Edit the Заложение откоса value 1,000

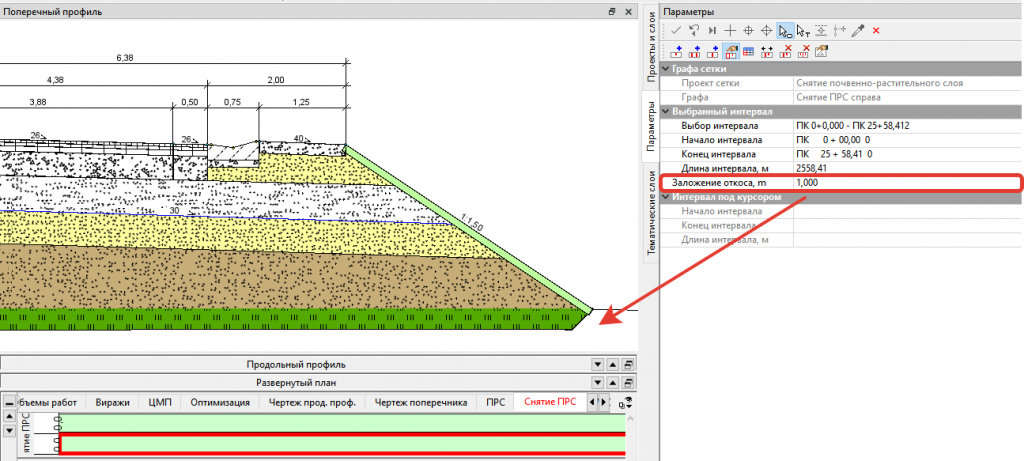coord(907,183)
